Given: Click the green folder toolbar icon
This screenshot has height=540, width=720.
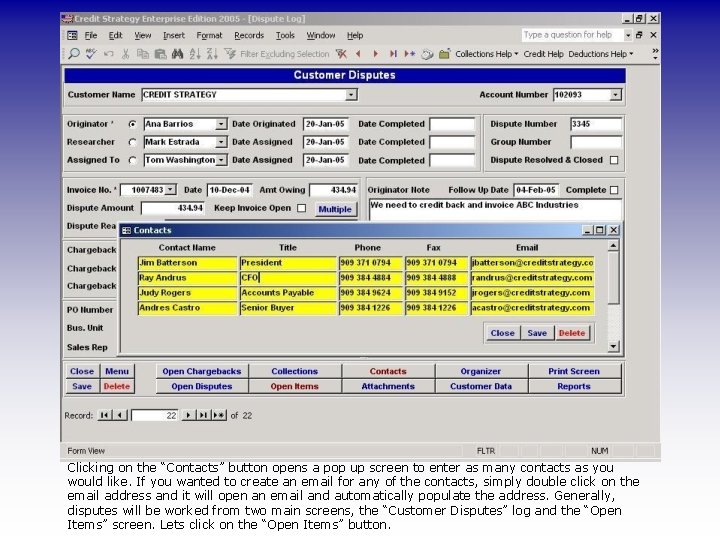Looking at the screenshot, I should pyautogui.click(x=444, y=54).
